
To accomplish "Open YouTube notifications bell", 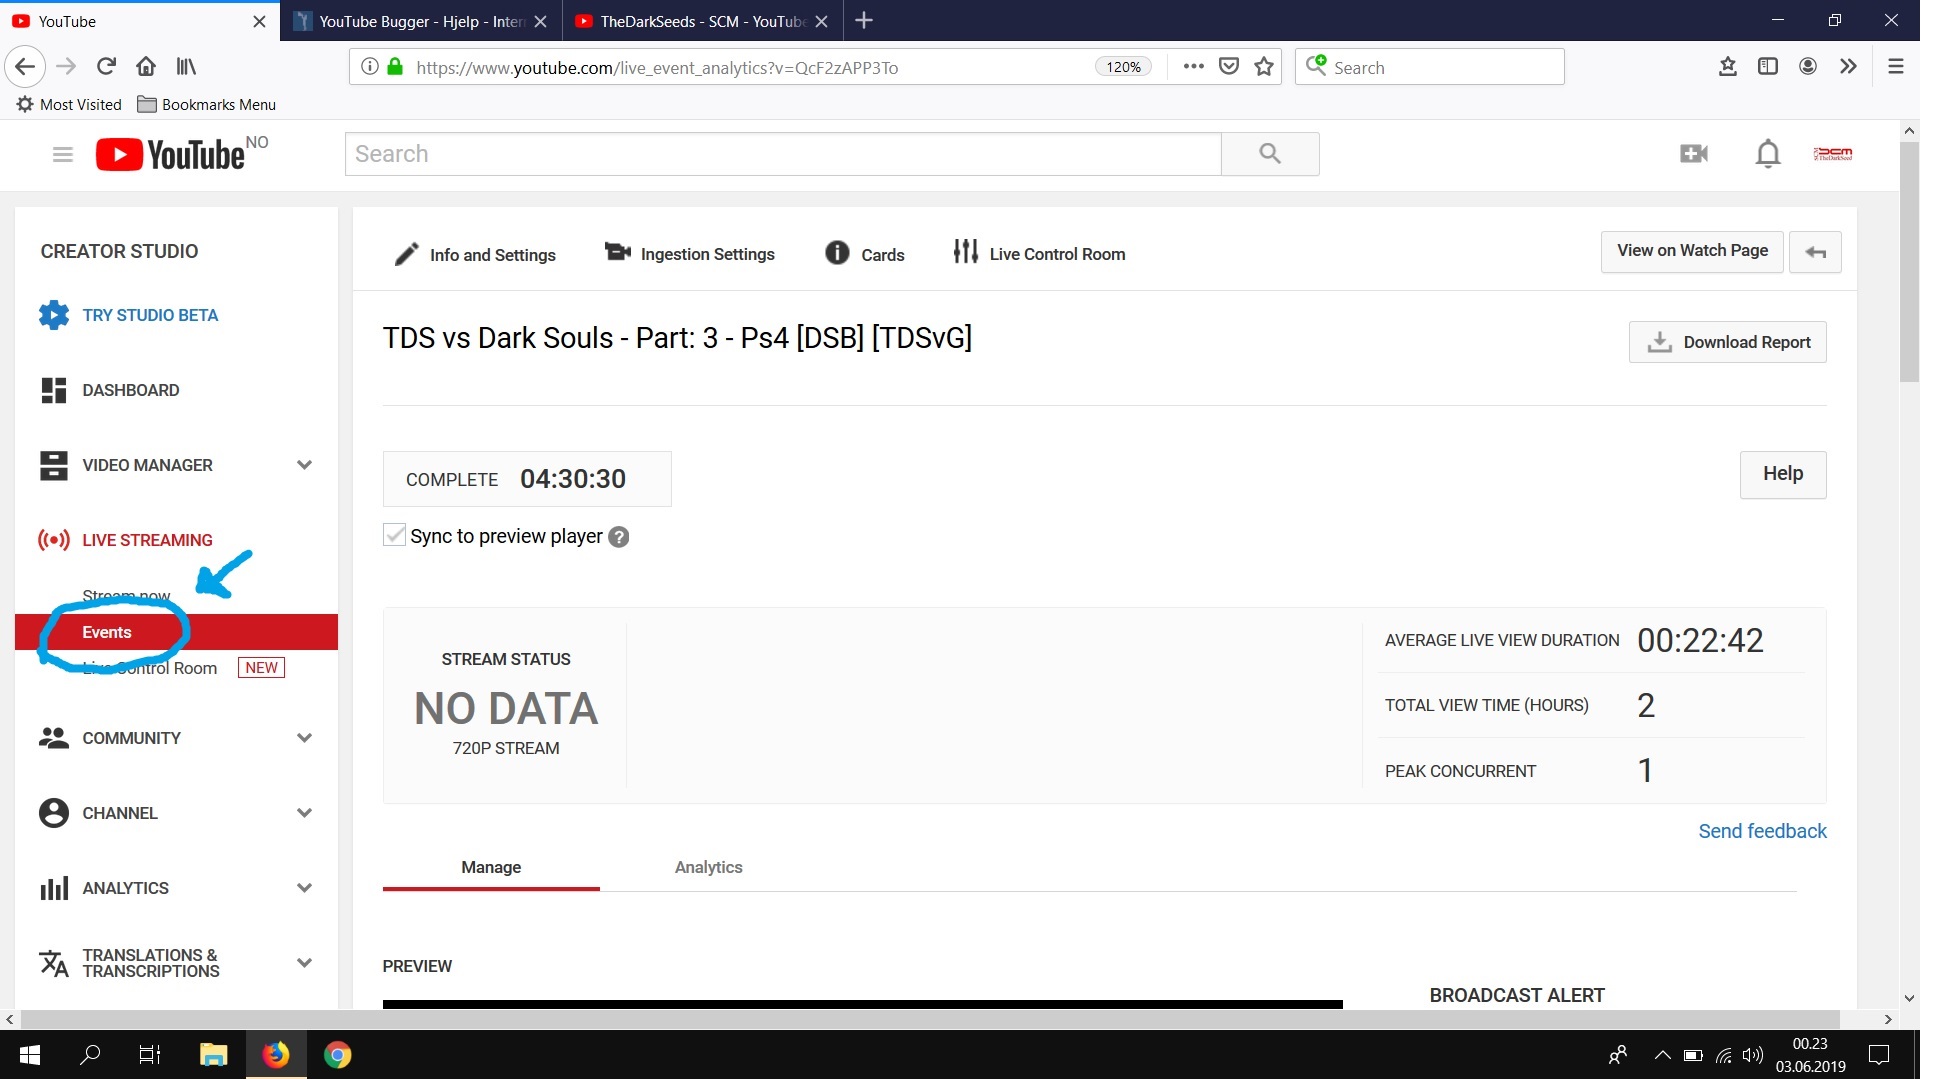I will click(x=1768, y=153).
